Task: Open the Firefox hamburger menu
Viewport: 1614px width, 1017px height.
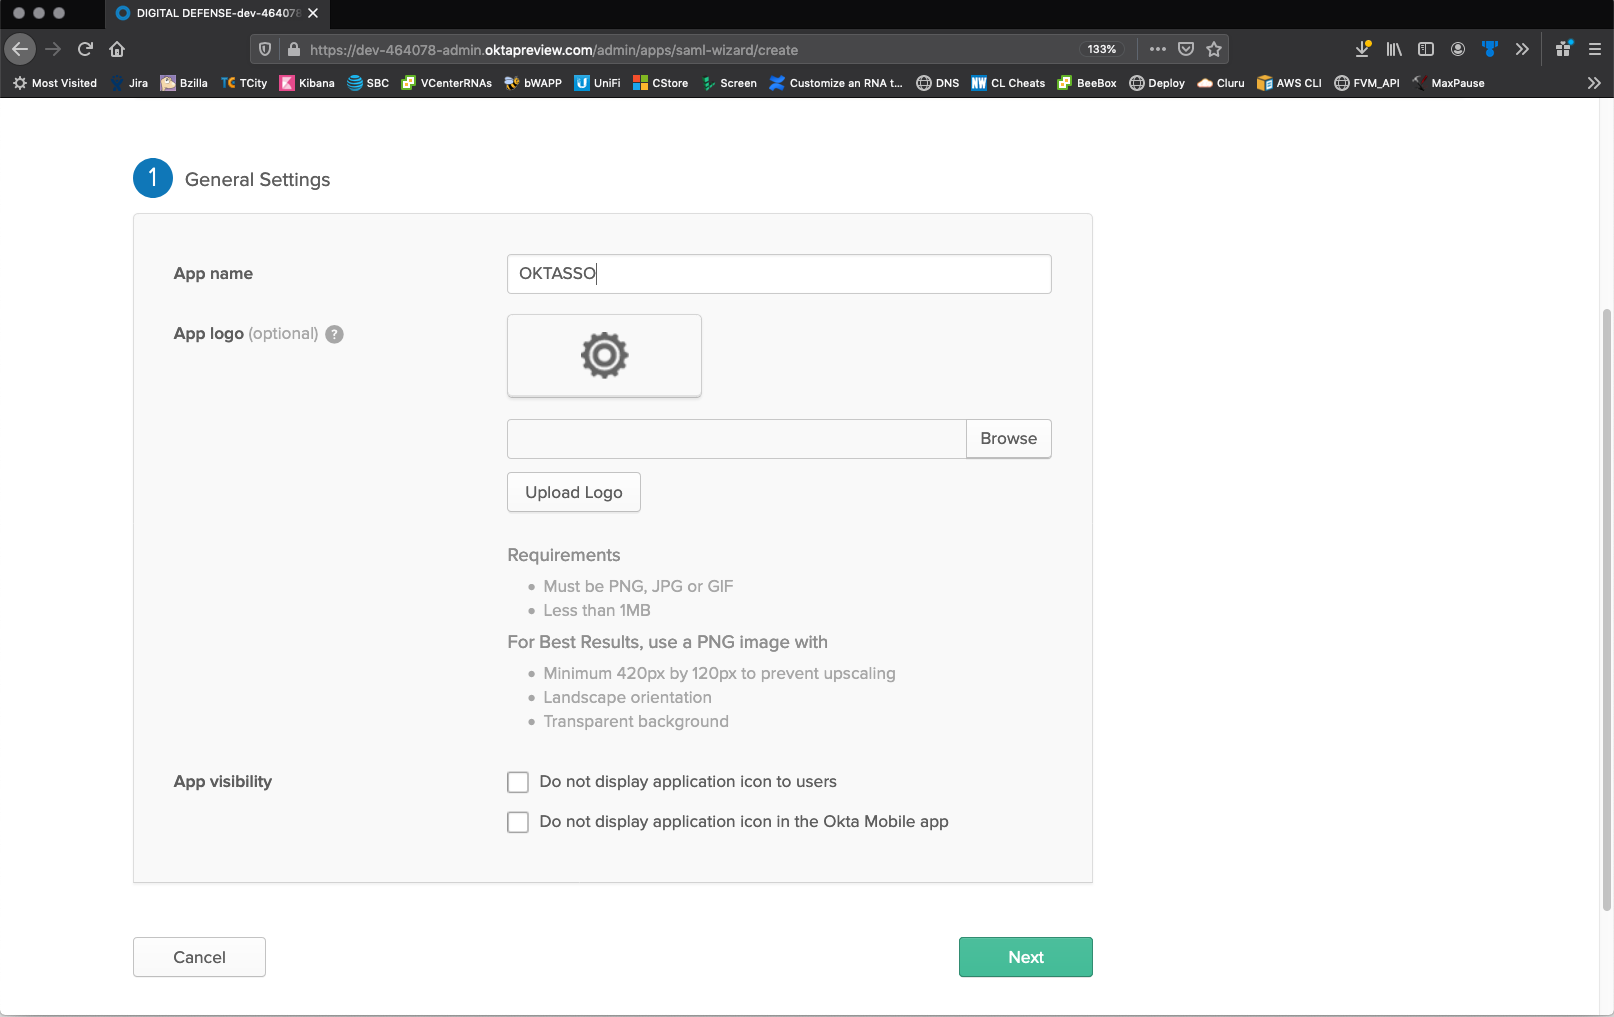Action: tap(1595, 49)
